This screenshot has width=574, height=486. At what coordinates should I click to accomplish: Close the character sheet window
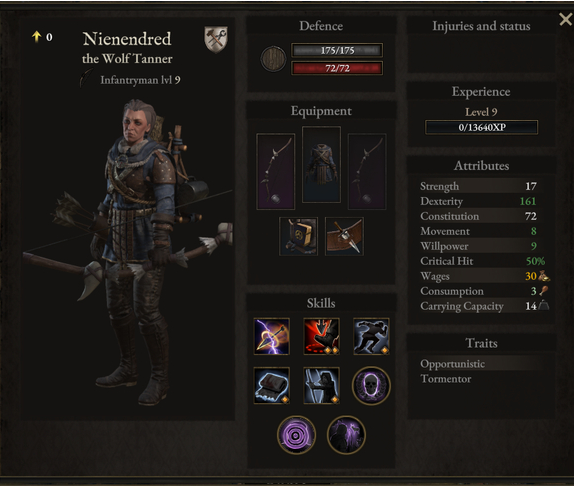(x=566, y=19)
